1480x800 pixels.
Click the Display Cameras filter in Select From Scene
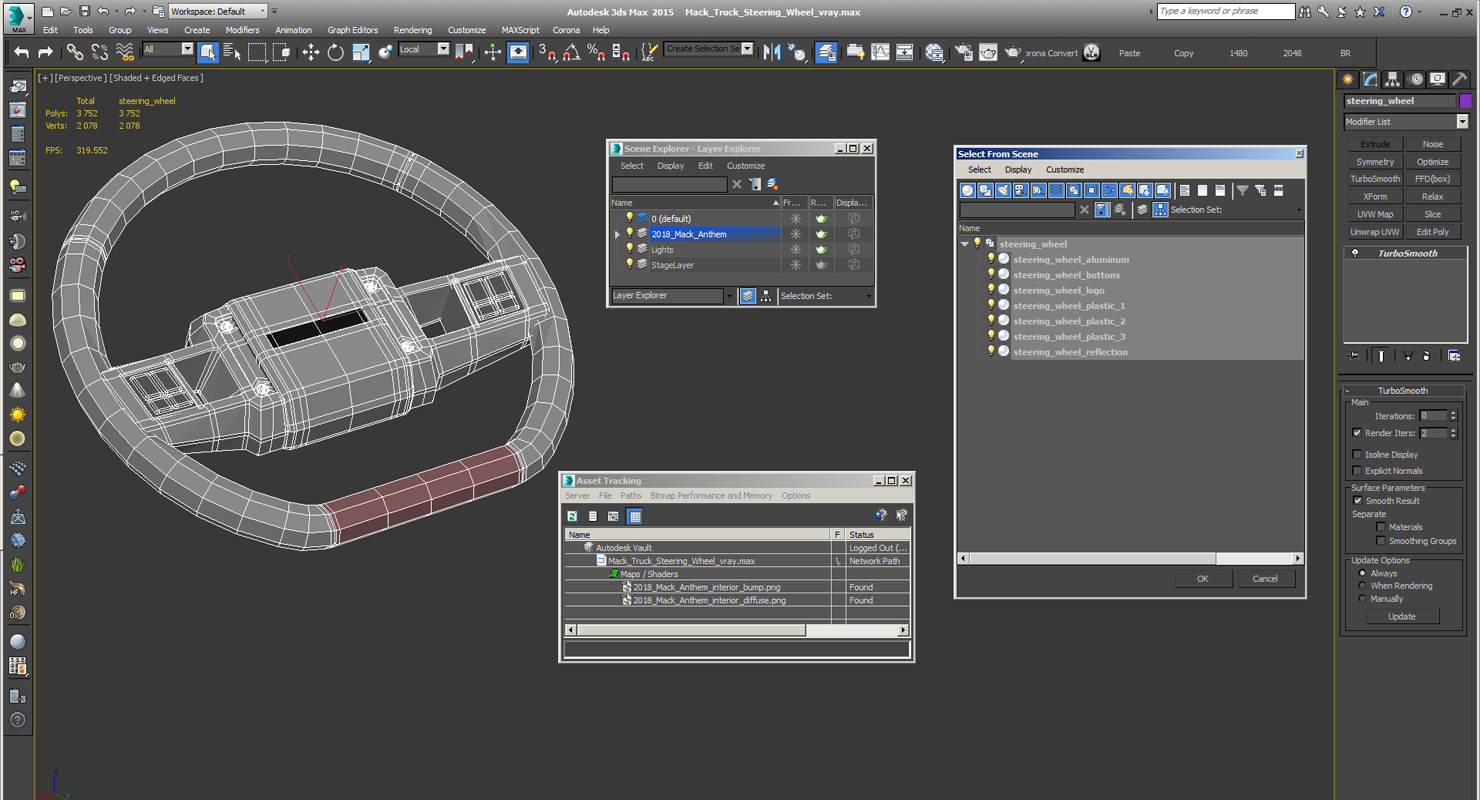1021,190
